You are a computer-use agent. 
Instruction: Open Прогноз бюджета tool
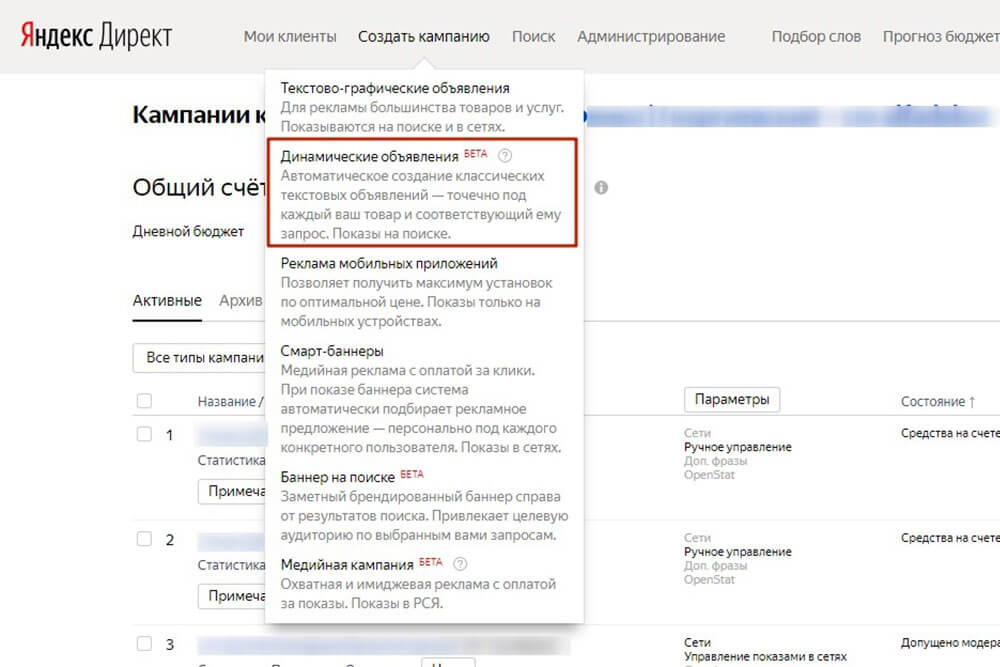point(941,36)
